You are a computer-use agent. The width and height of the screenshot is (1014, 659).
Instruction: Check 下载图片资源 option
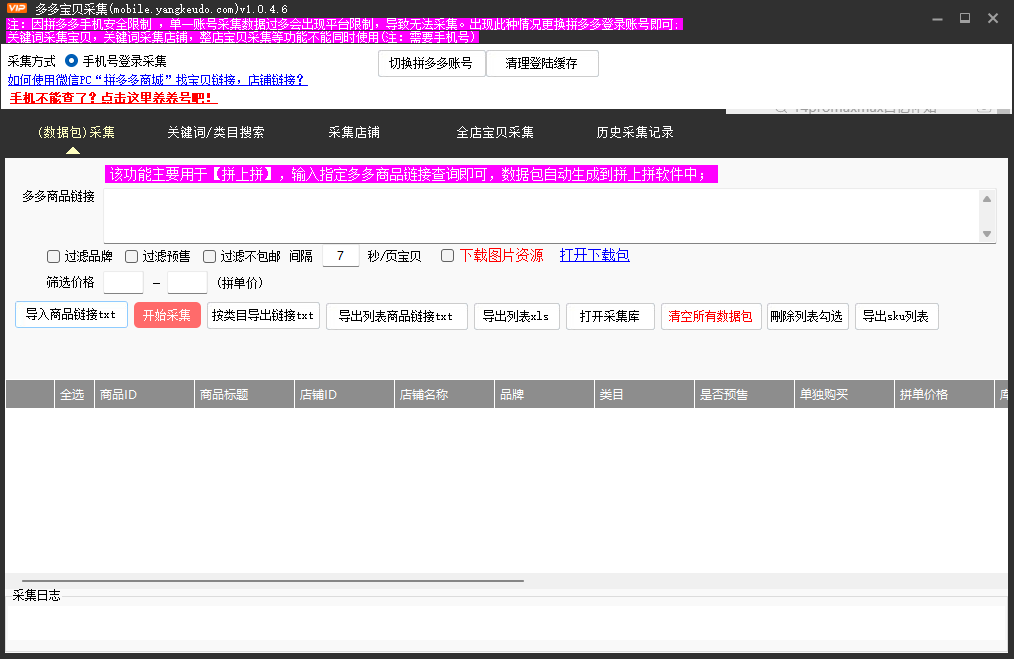(448, 255)
